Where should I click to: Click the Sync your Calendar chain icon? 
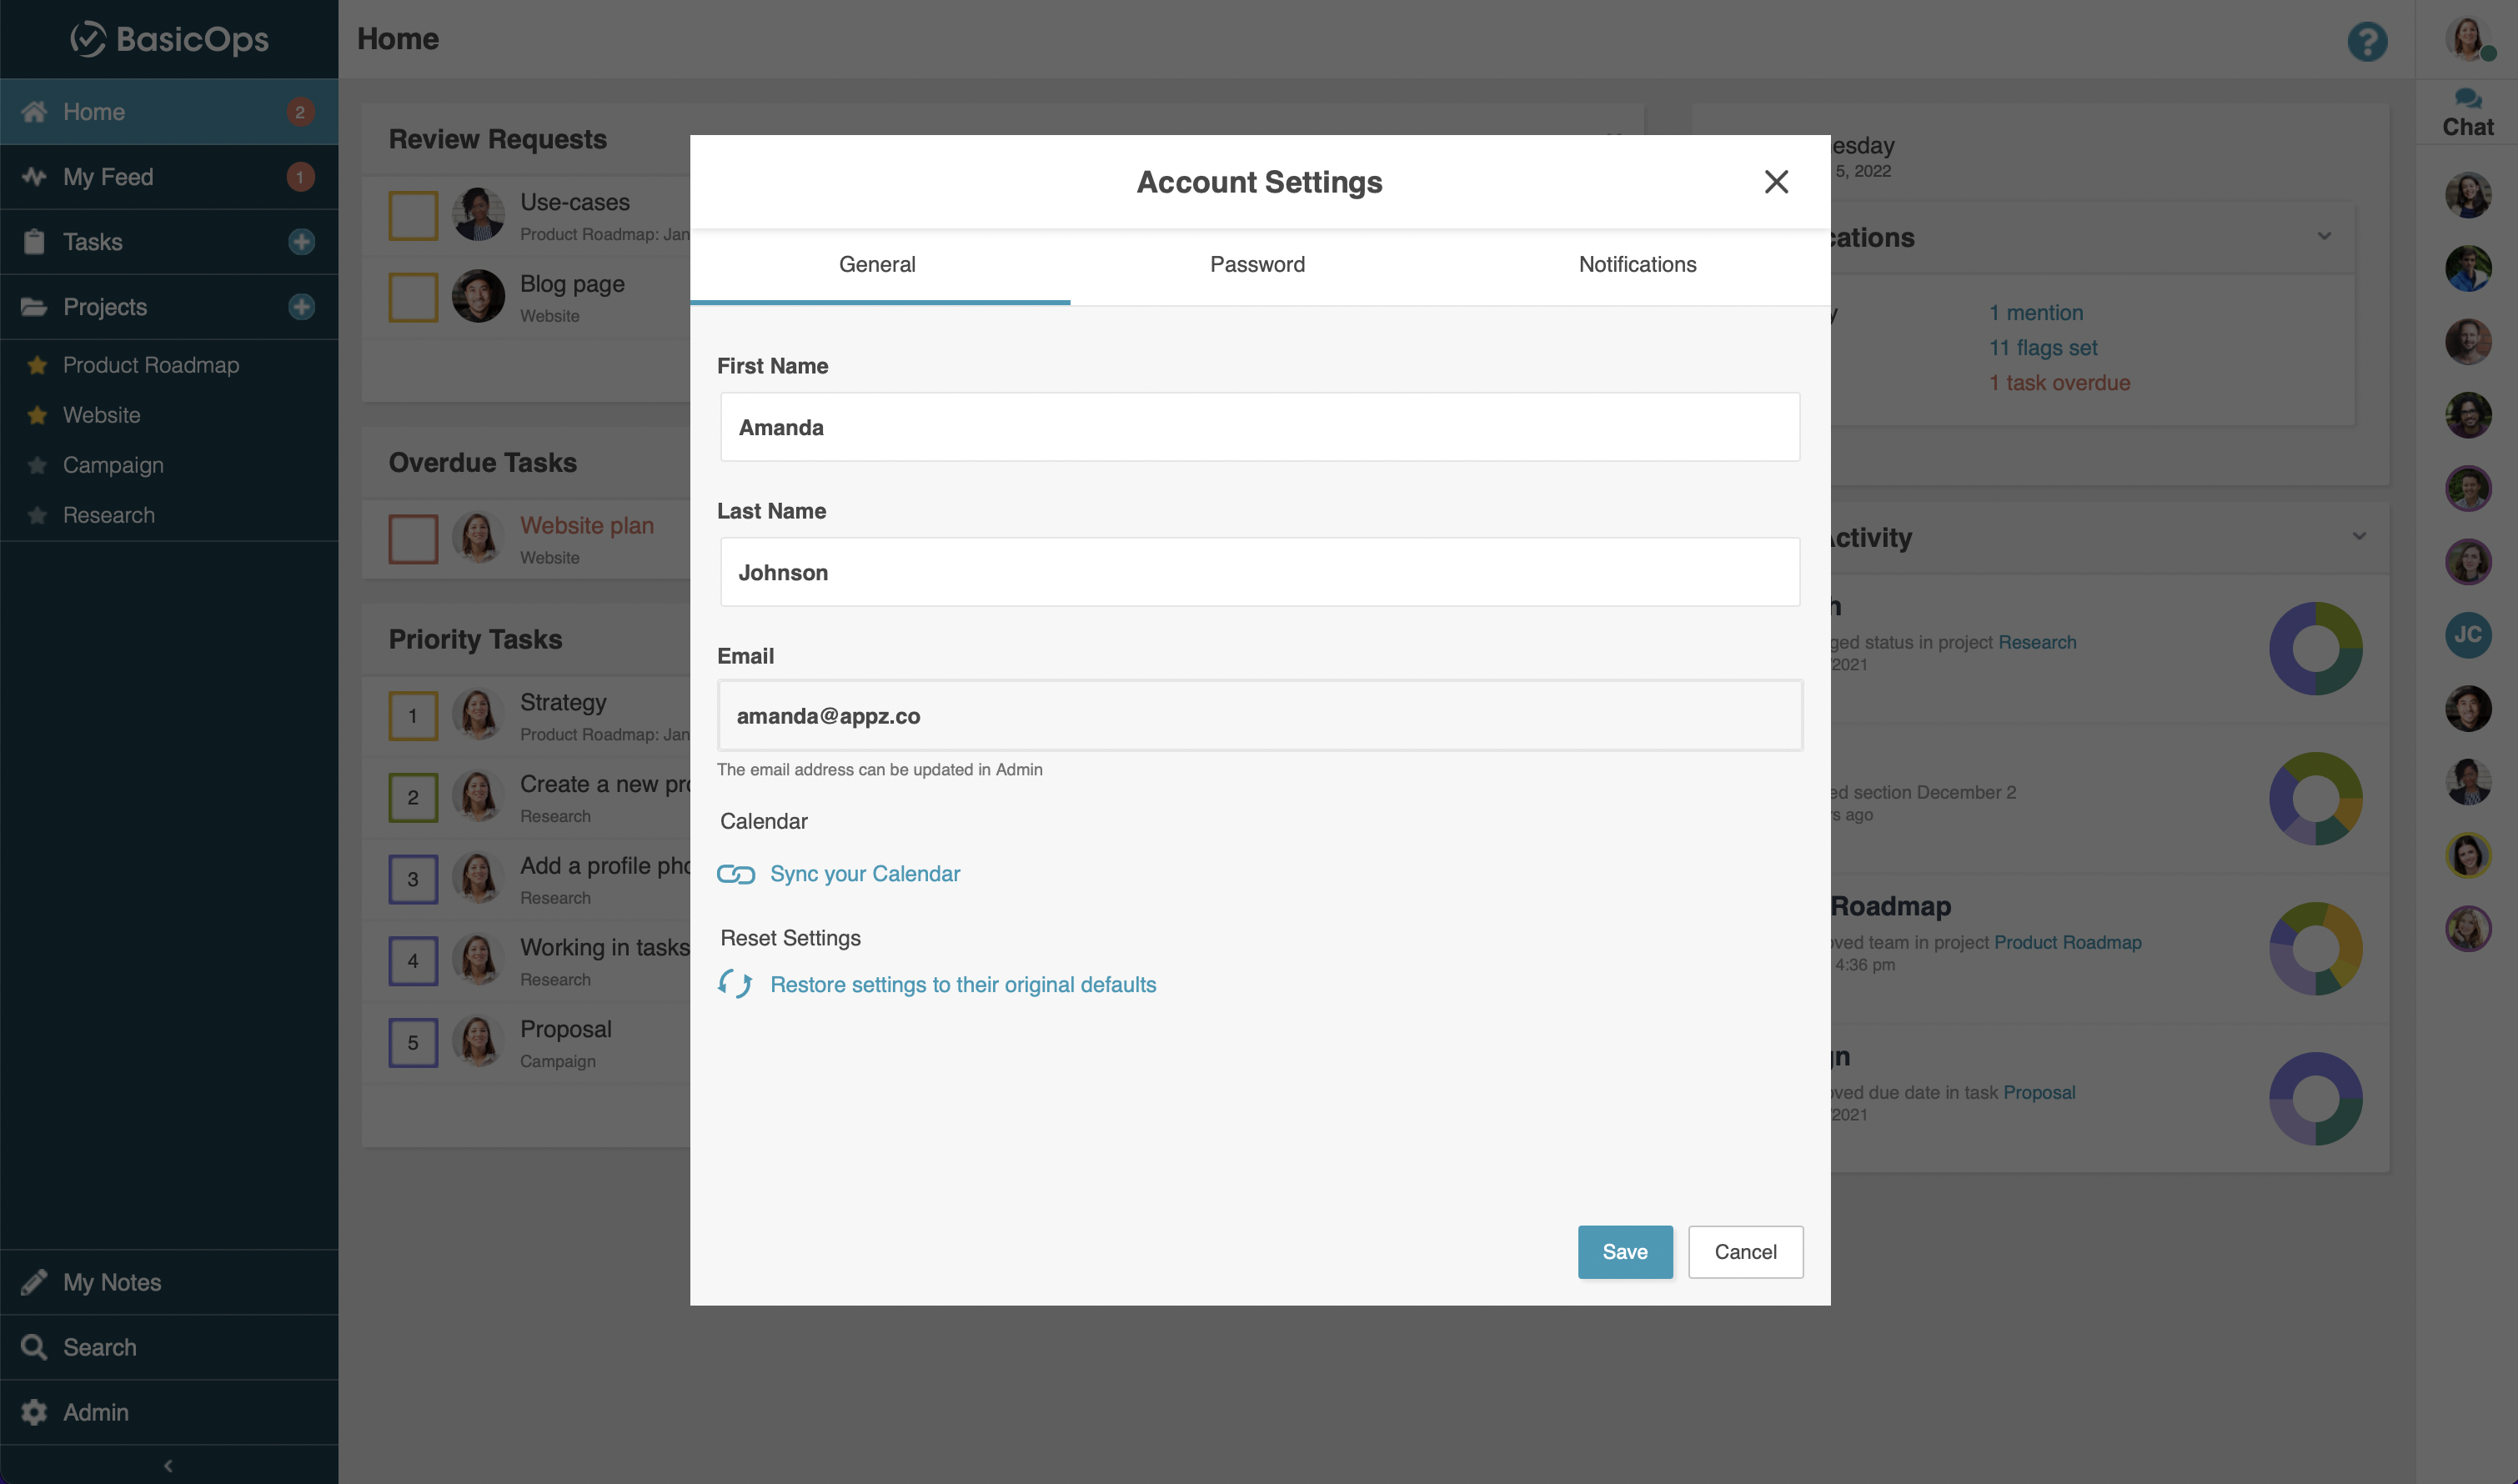point(736,874)
